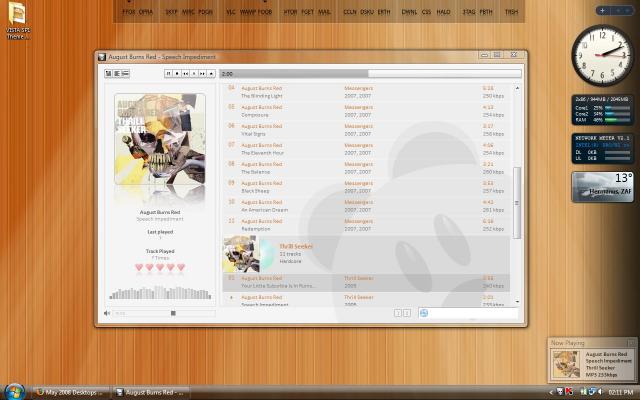Viewport: 640px width, 400px height.
Task: Click the weather gadget showing 13°
Action: point(603,187)
